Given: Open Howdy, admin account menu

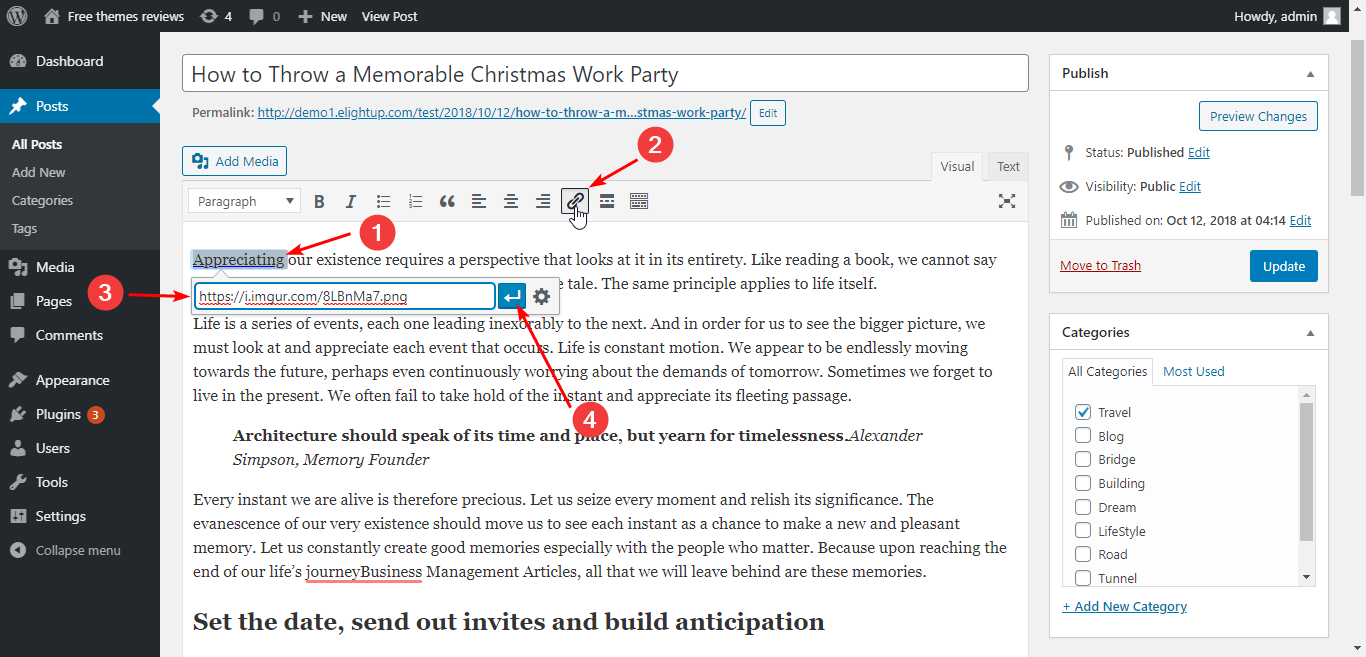Looking at the screenshot, I should pyautogui.click(x=1287, y=16).
